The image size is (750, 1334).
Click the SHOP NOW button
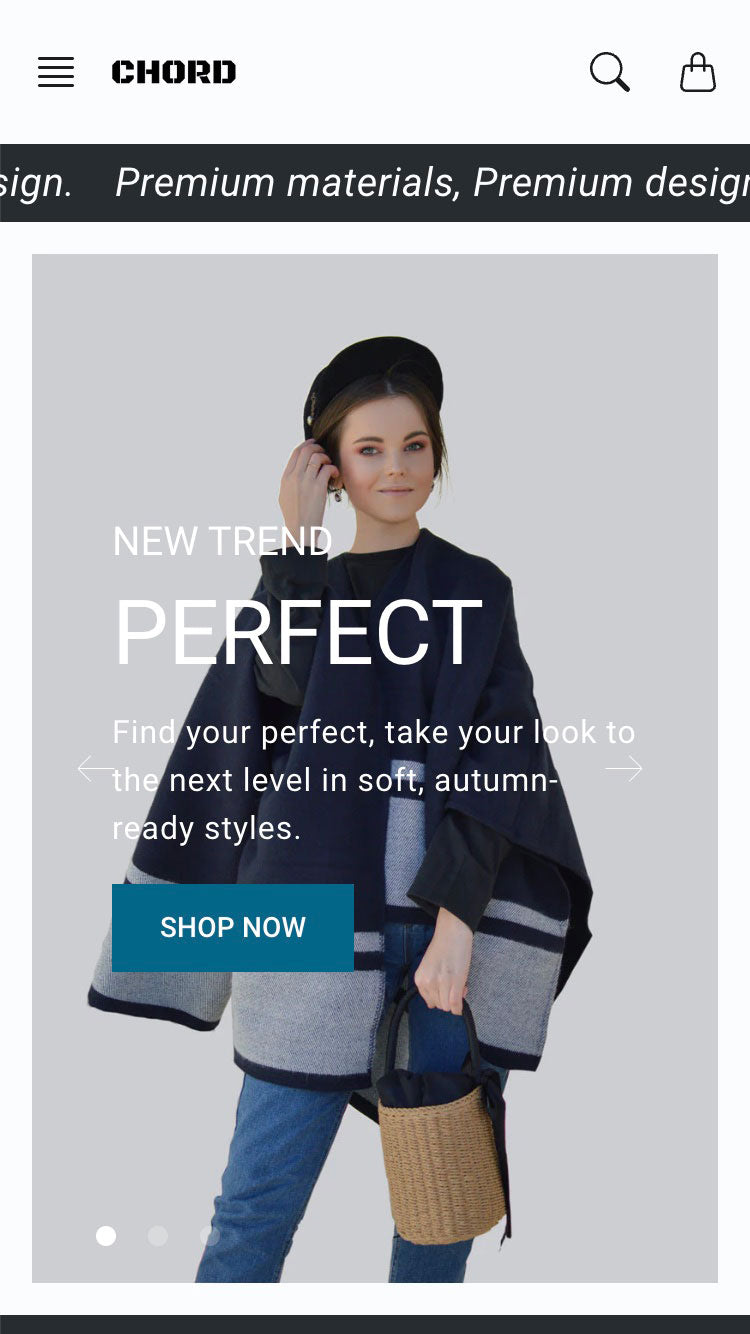(233, 927)
